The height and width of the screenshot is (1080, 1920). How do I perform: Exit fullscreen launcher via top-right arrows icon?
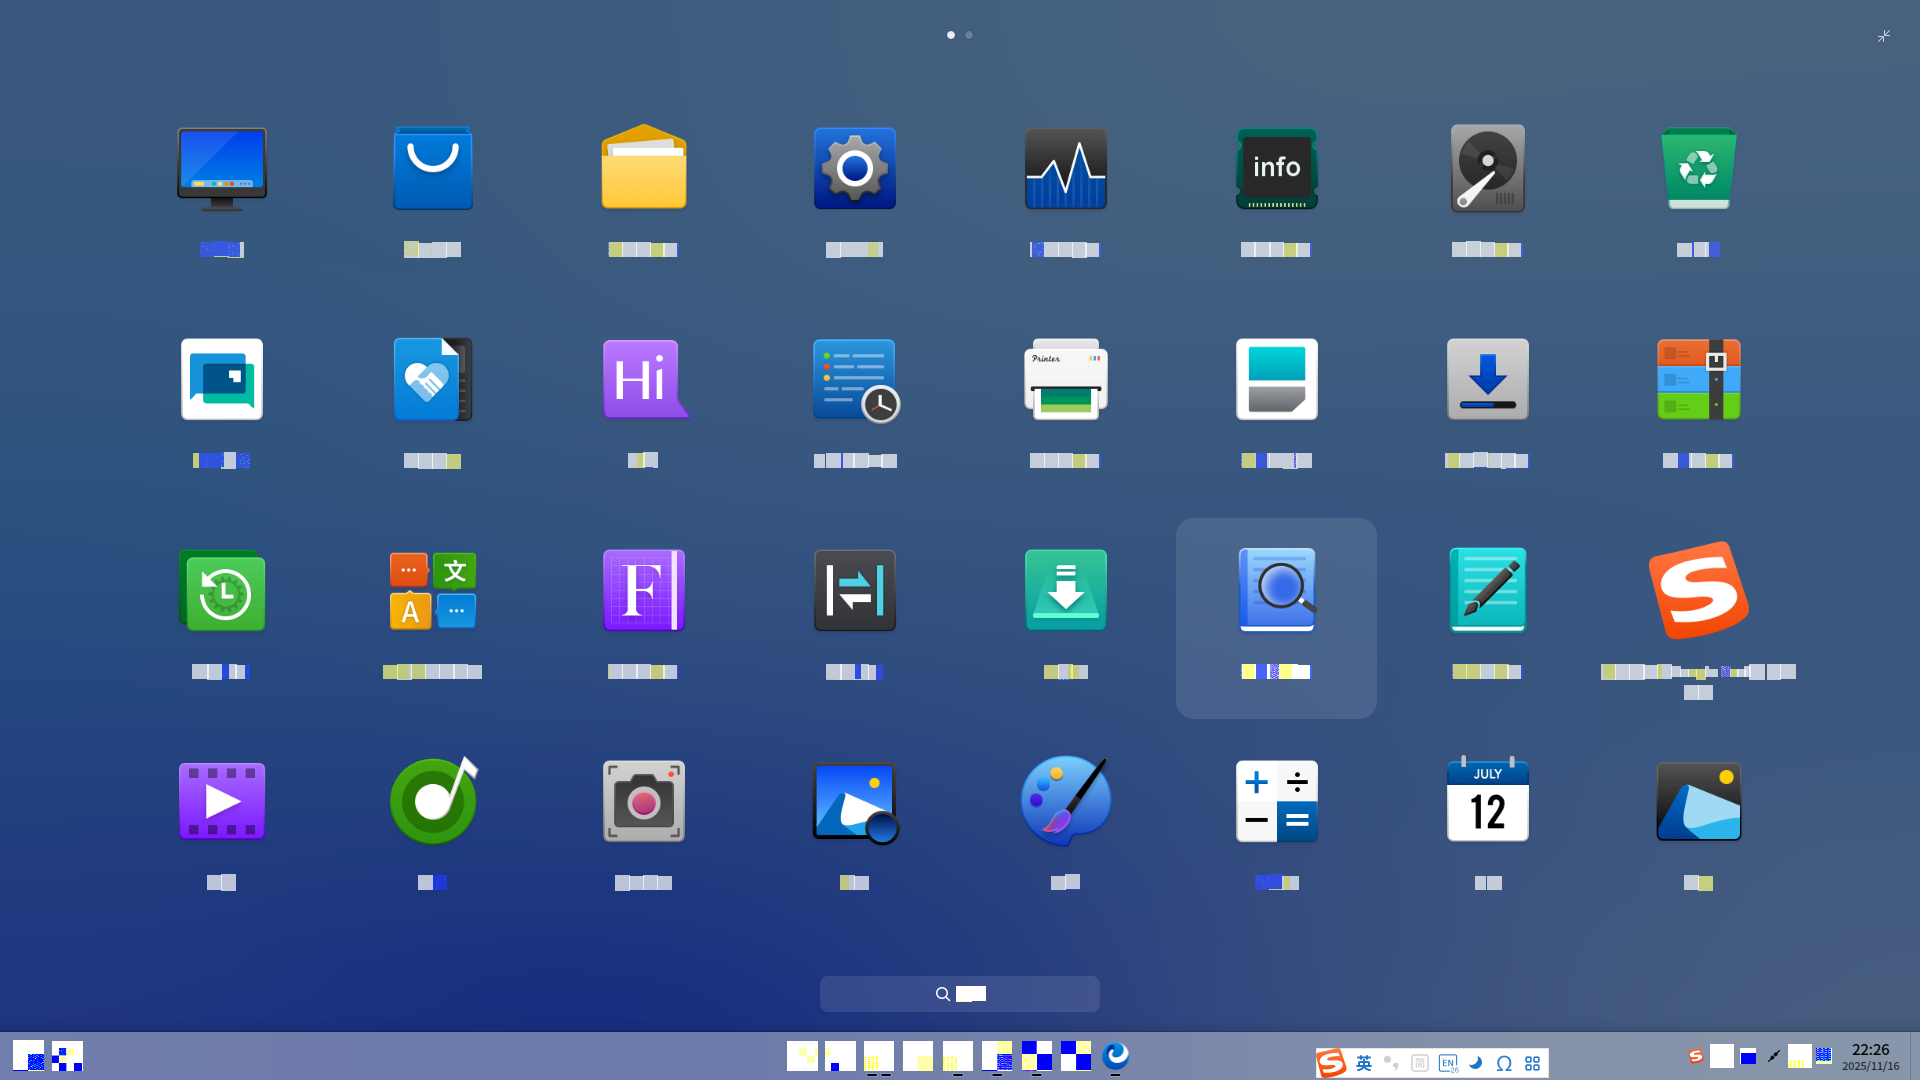pos(1883,36)
